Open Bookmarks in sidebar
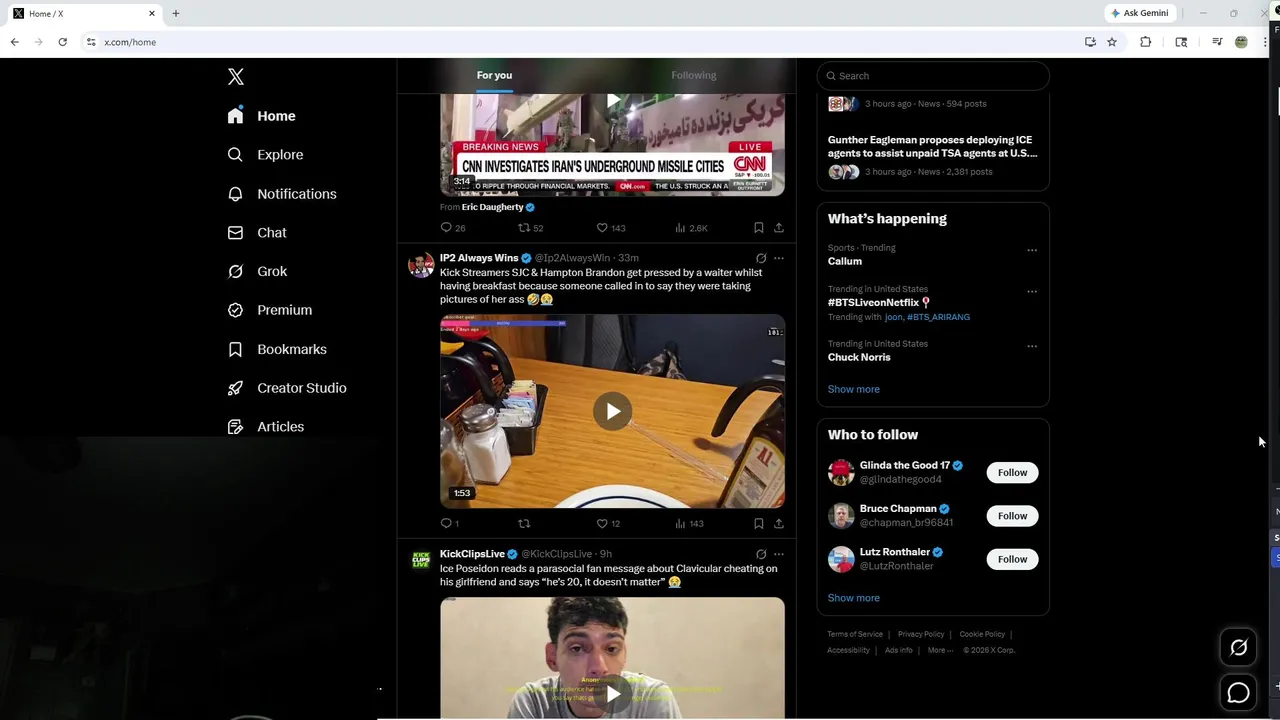Viewport: 1280px width, 720px height. (x=277, y=349)
